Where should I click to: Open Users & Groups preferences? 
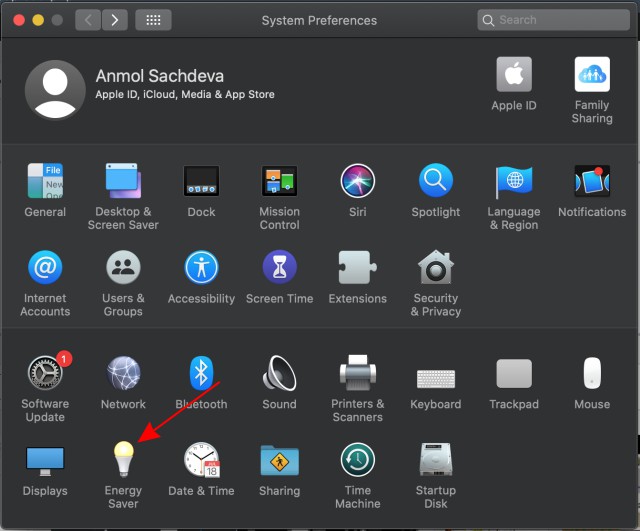pyautogui.click(x=123, y=267)
